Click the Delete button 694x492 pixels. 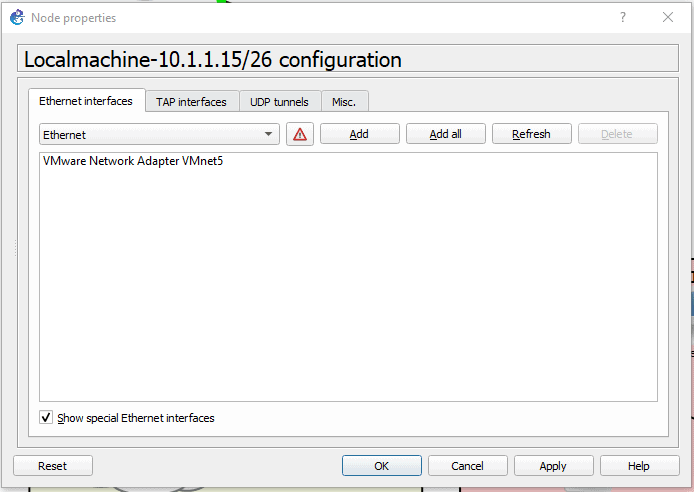[617, 134]
